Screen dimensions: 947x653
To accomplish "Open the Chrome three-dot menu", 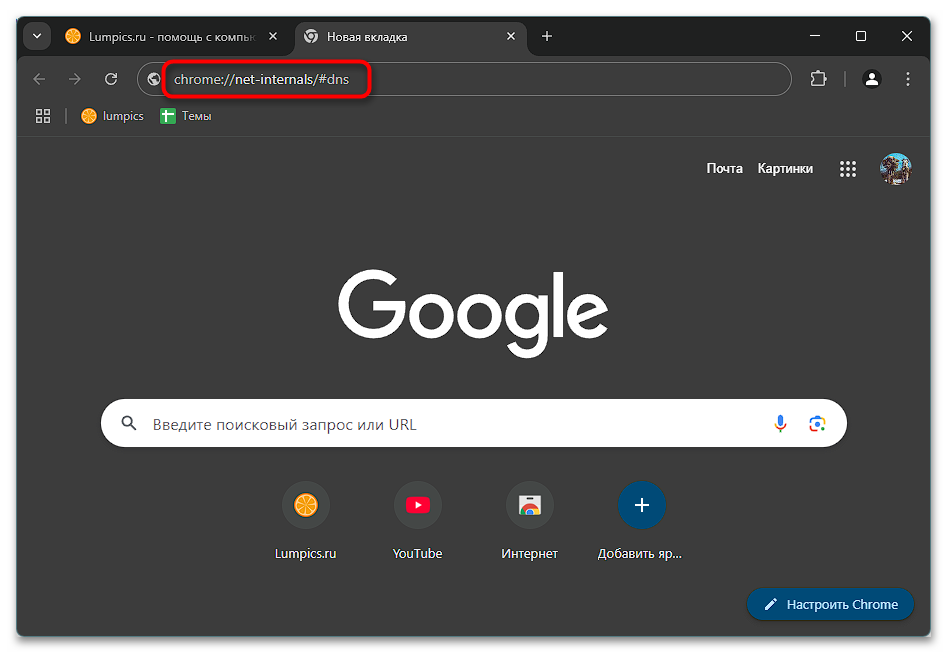I will click(907, 79).
